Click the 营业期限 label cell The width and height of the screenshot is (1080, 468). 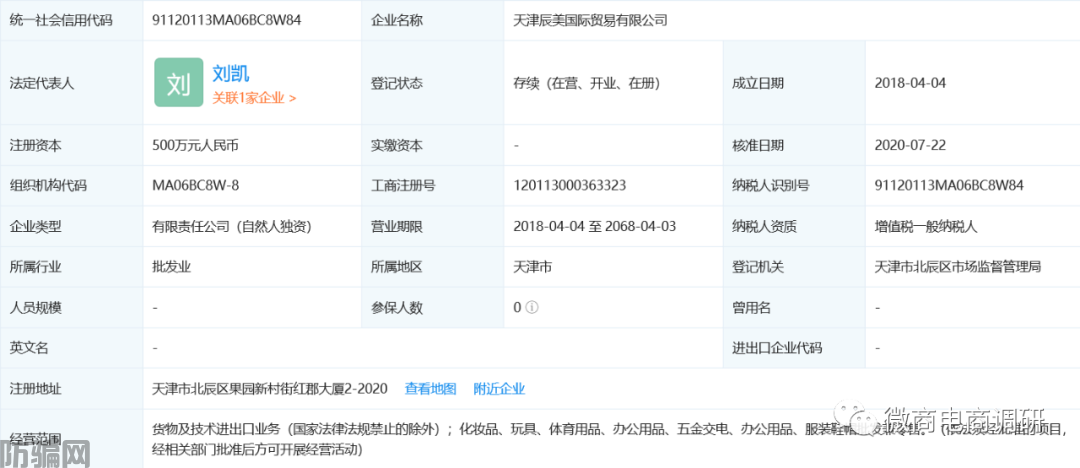pyautogui.click(x=433, y=225)
